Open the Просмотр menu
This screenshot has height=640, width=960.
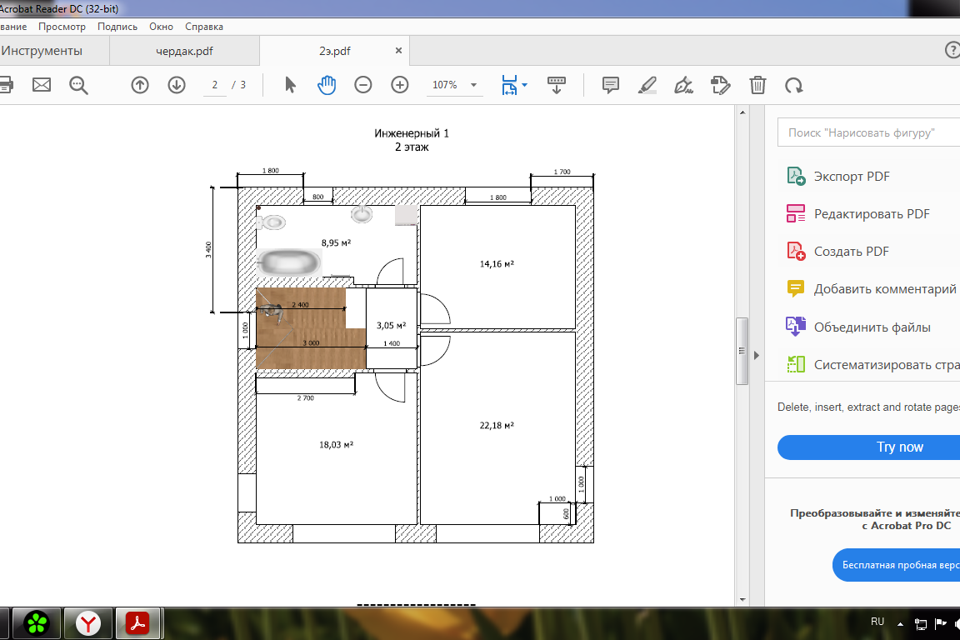(62, 26)
